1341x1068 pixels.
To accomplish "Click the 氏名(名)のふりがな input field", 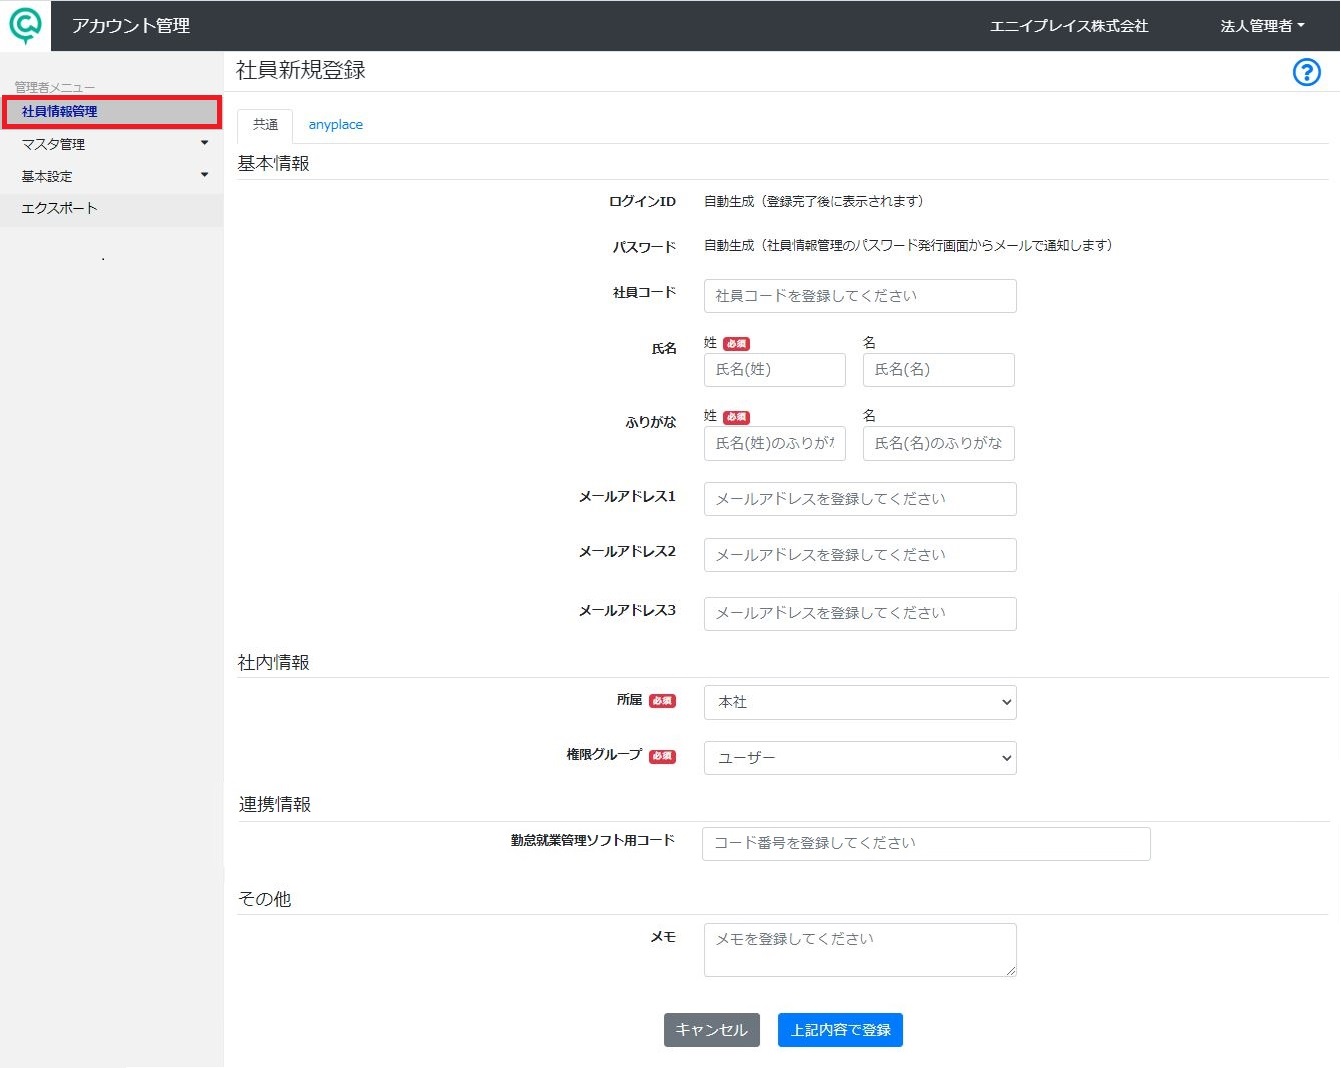I will 938,444.
